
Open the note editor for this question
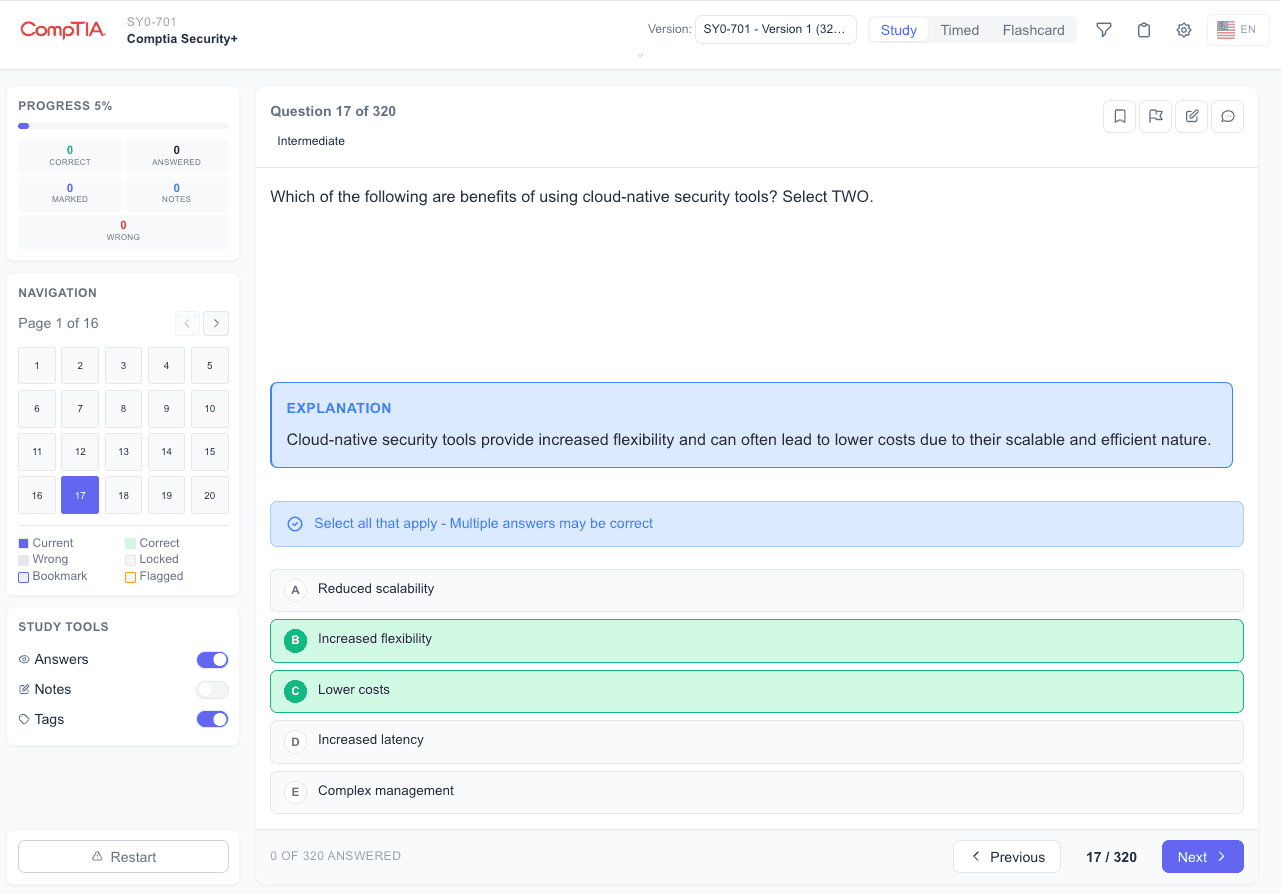coord(1191,116)
